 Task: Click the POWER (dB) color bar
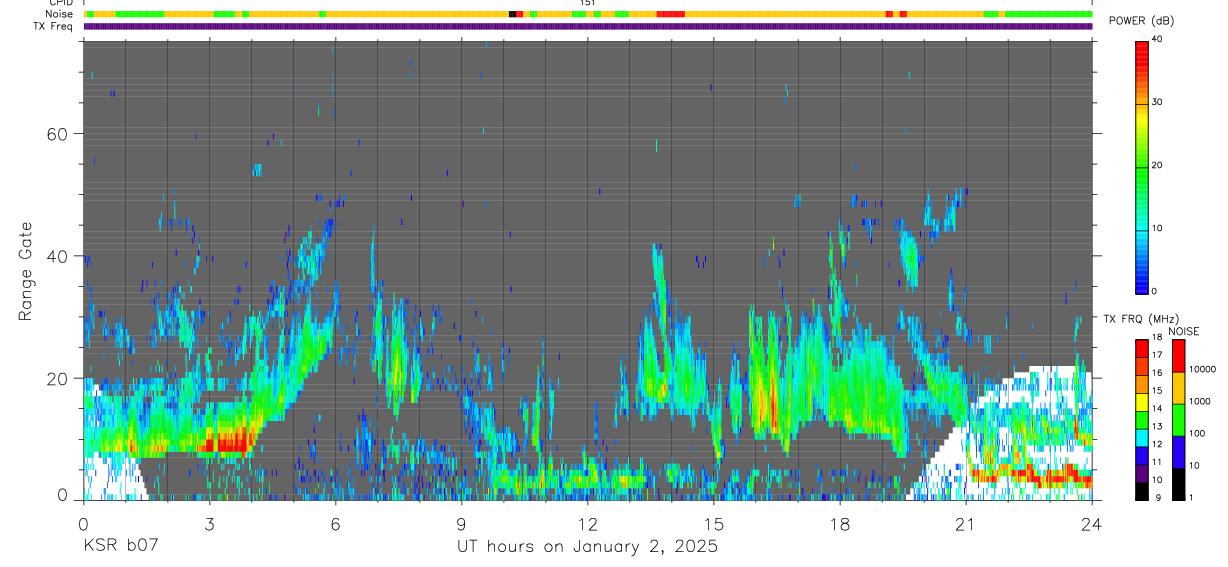(x=1142, y=166)
